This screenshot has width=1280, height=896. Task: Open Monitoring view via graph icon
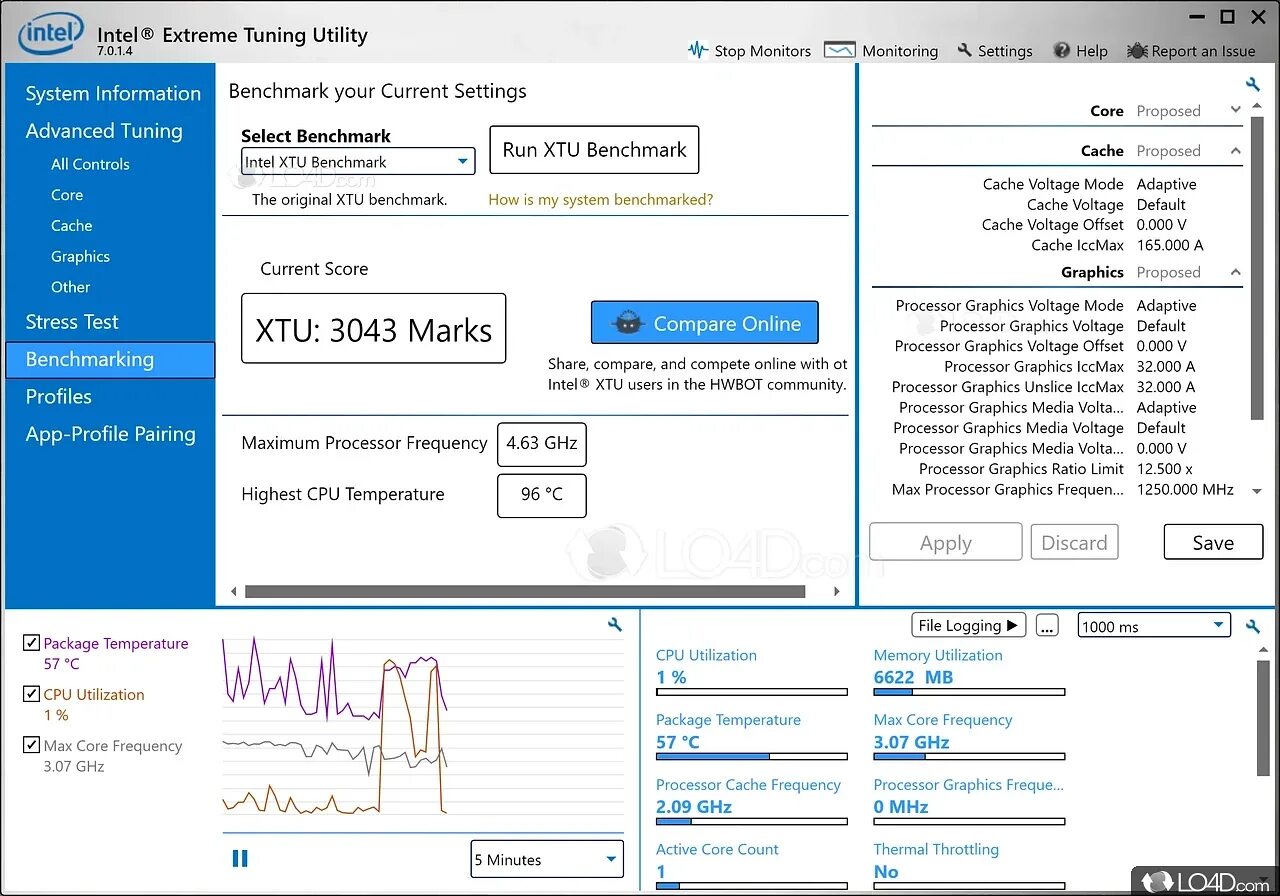pyautogui.click(x=840, y=50)
